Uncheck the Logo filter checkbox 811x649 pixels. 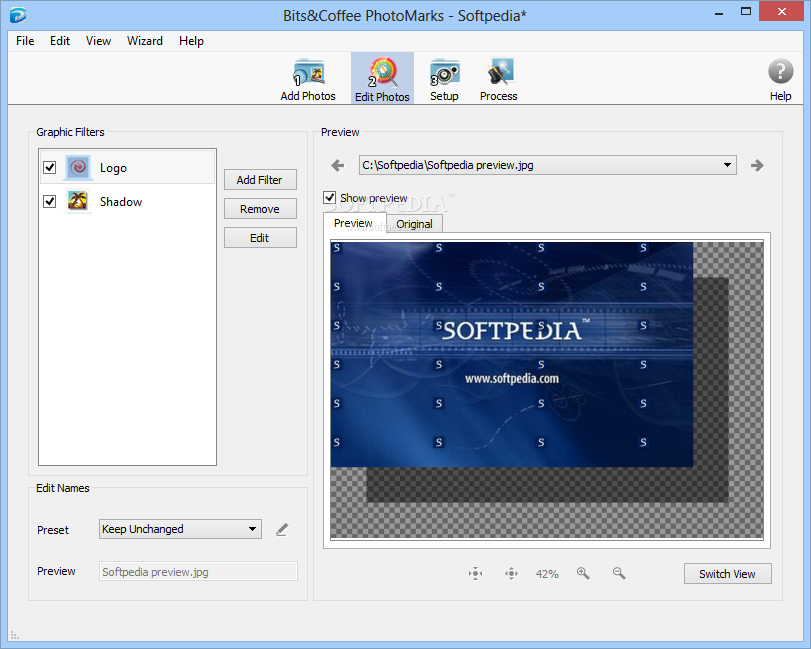50,168
